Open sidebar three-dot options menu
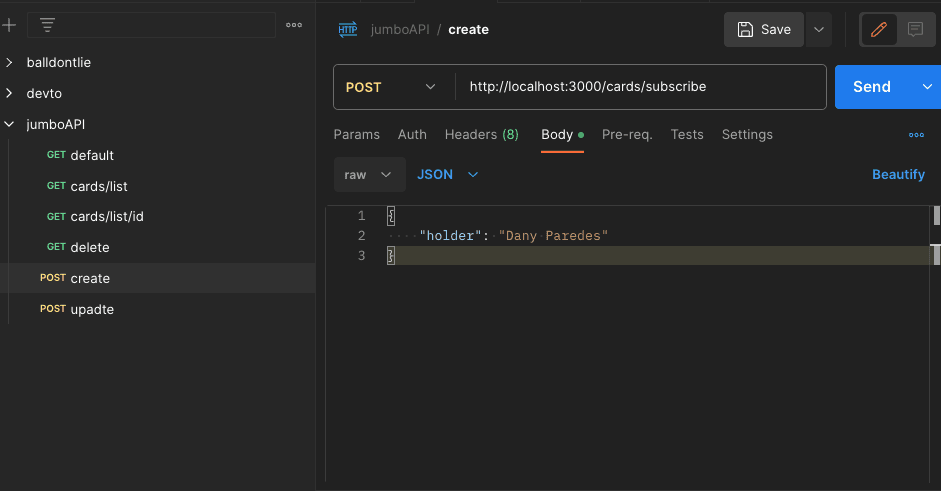941x491 pixels. 294,25
